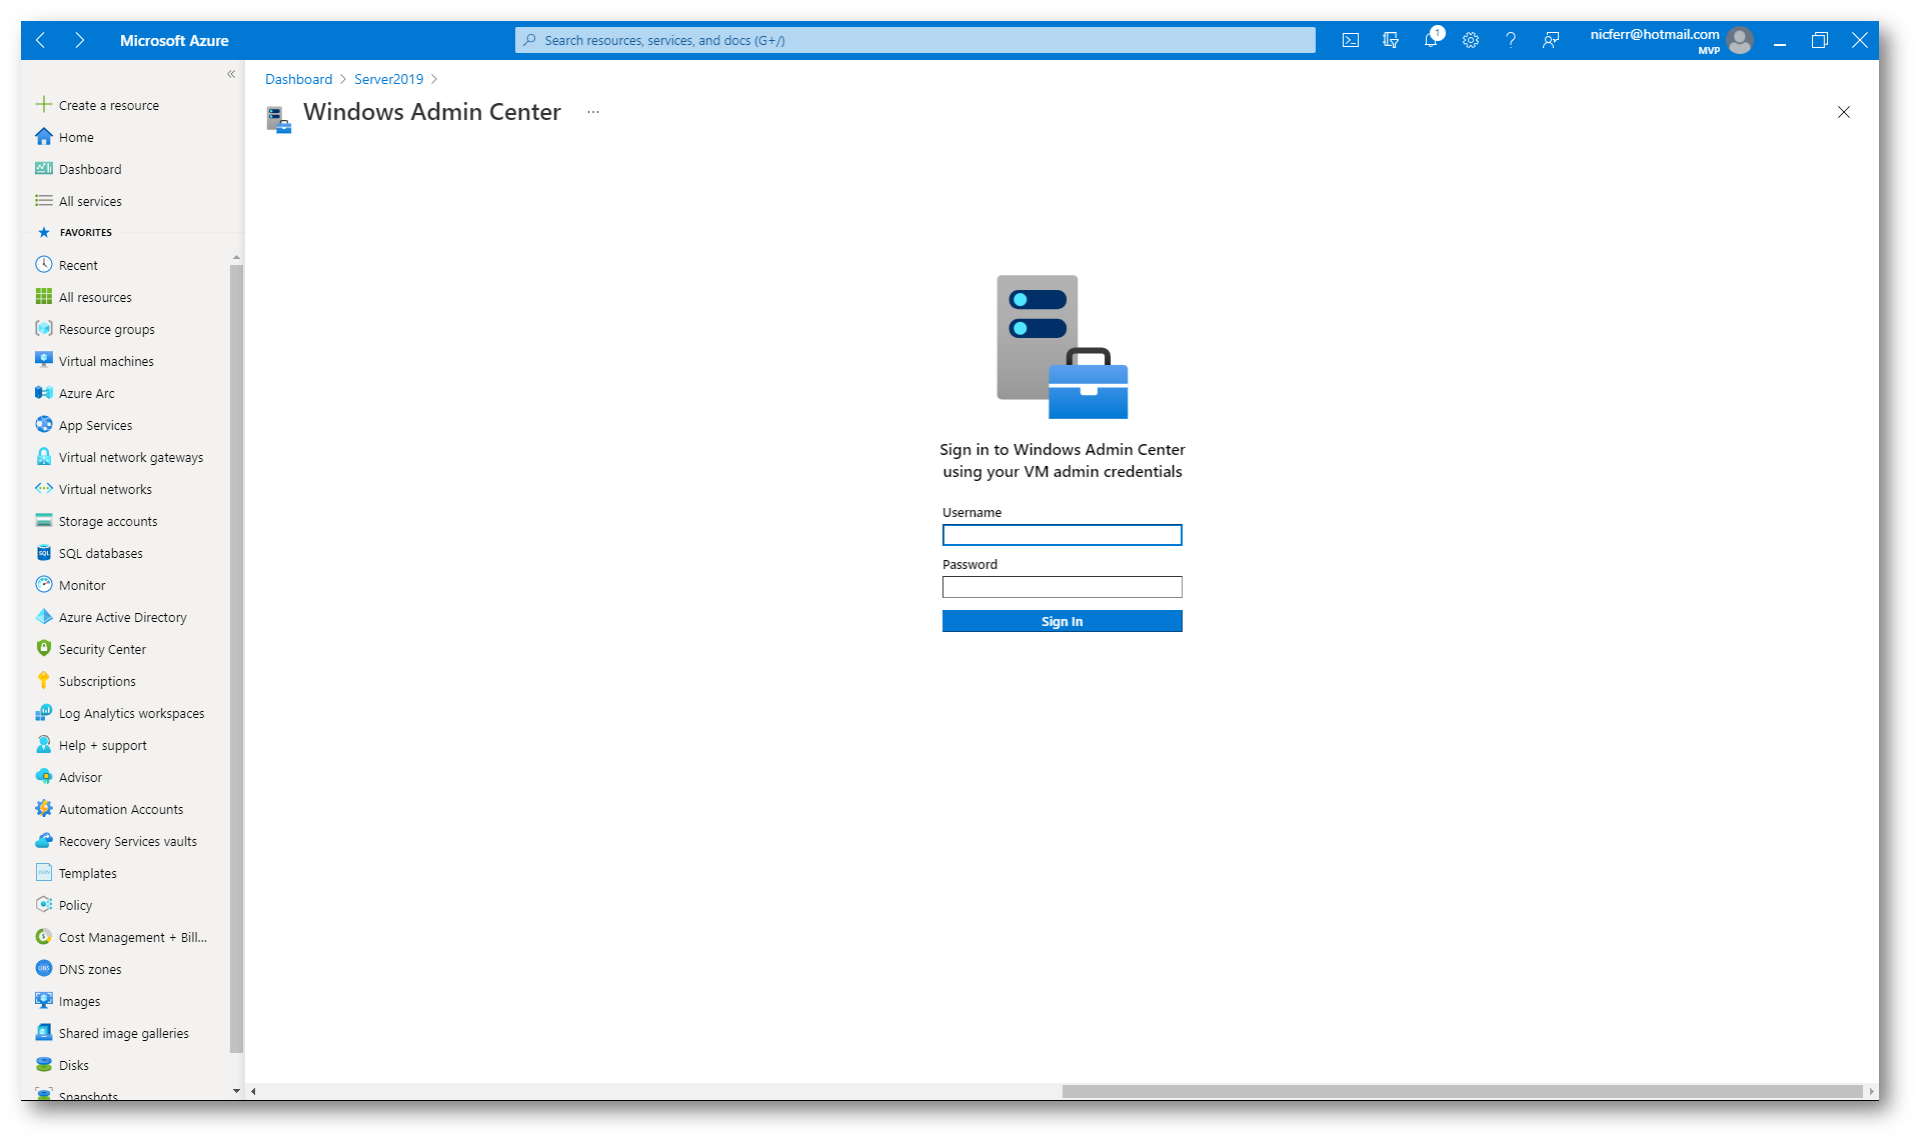
Task: Click horizontal scrollbar right arrow
Action: pos(1870,1091)
